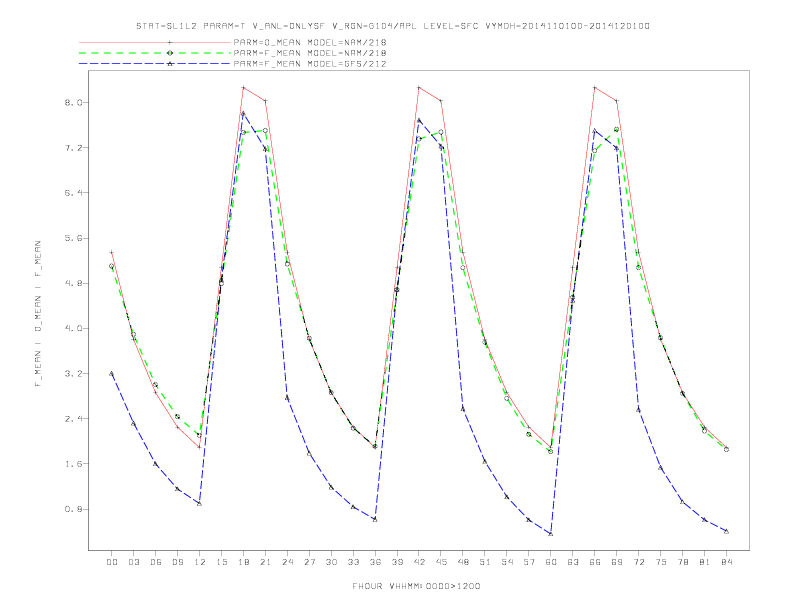Click x-axis forecast hour label 24
This screenshot has height=612, width=792.
[x=287, y=562]
